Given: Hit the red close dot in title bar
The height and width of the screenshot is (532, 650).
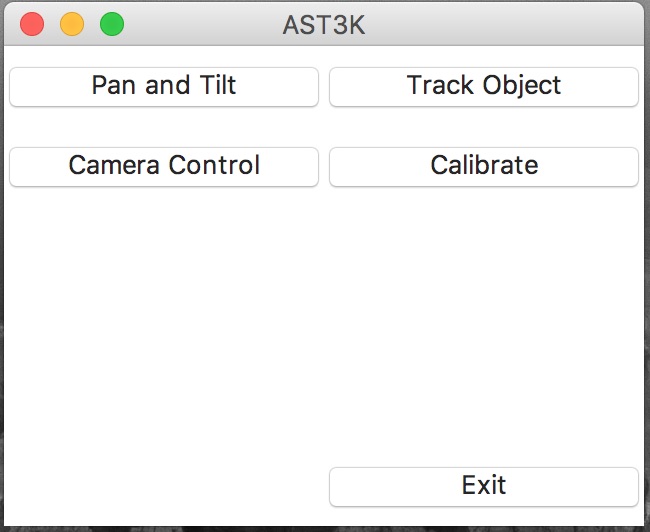Looking at the screenshot, I should 32,24.
